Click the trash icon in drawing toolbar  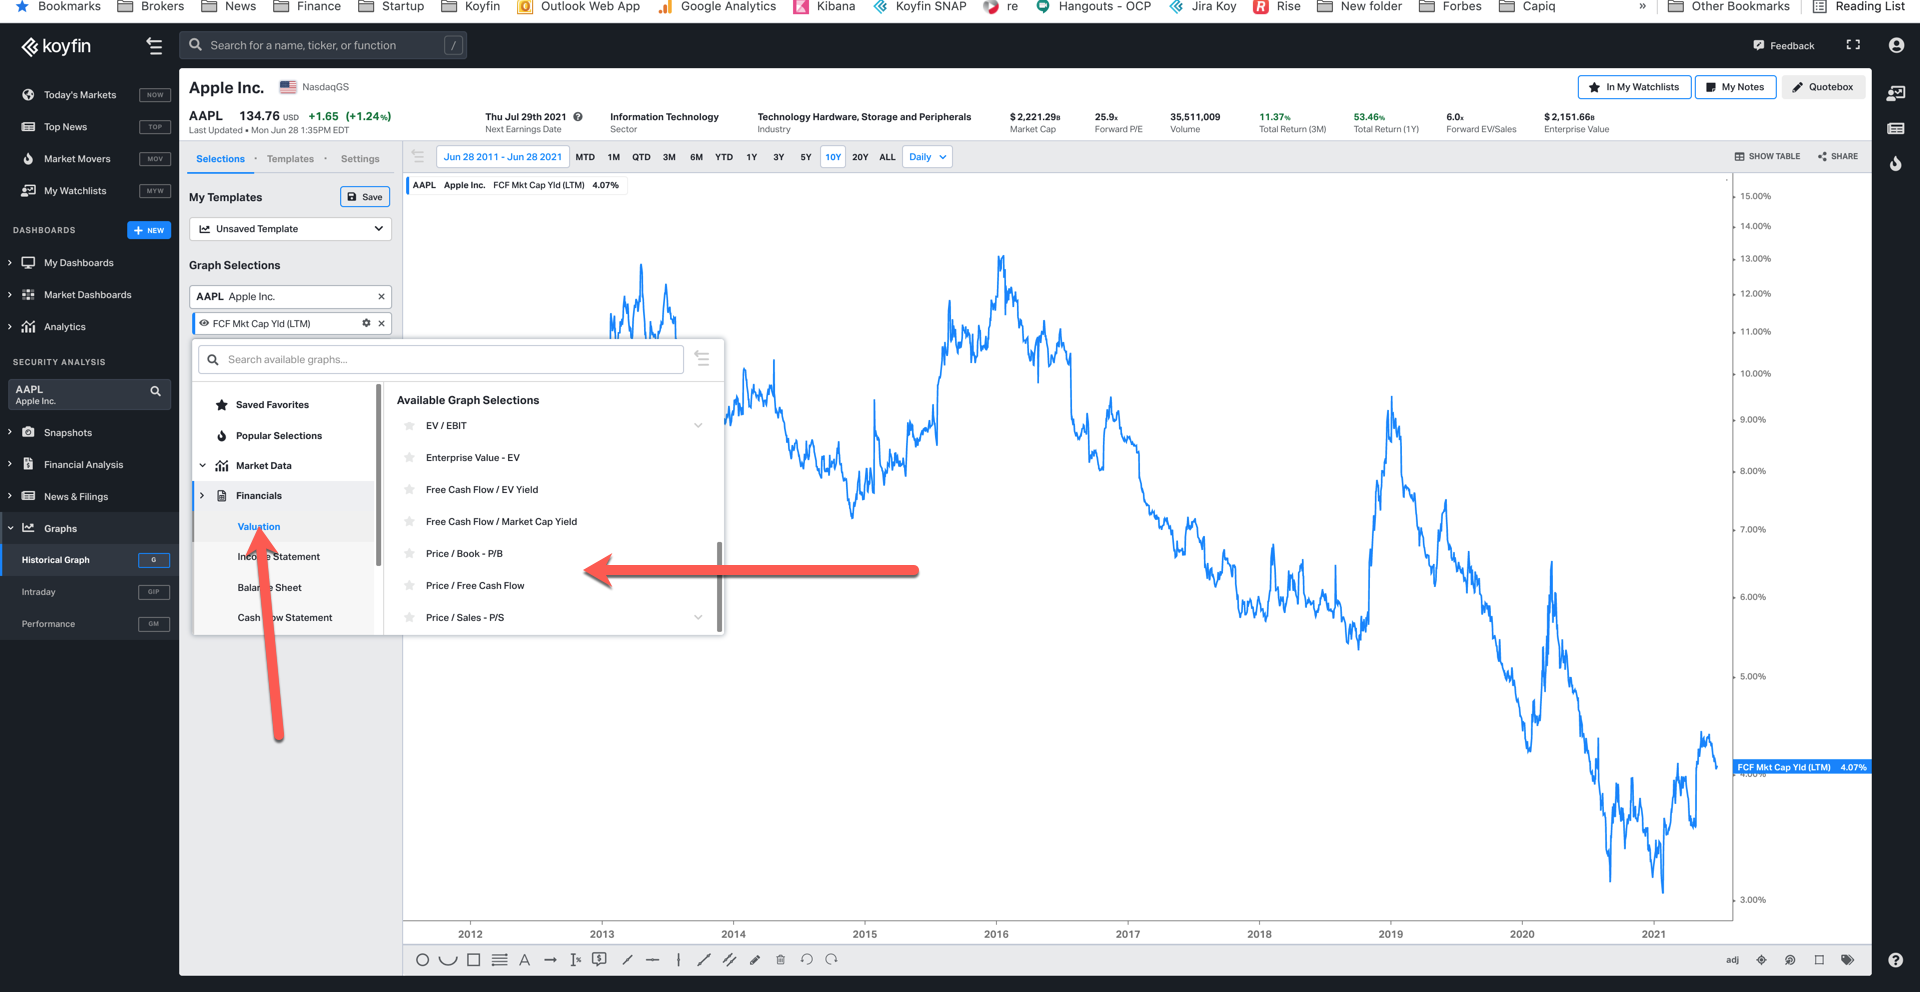tap(781, 960)
